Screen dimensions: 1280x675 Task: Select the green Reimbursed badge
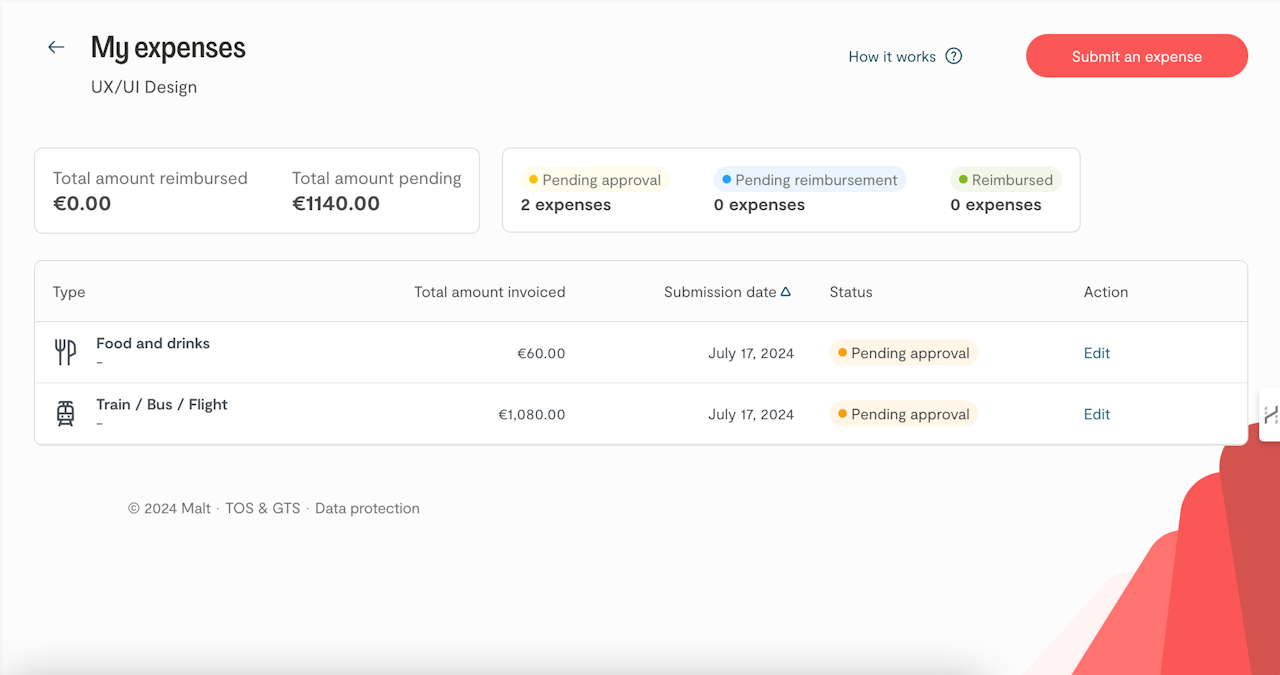[x=1005, y=180]
